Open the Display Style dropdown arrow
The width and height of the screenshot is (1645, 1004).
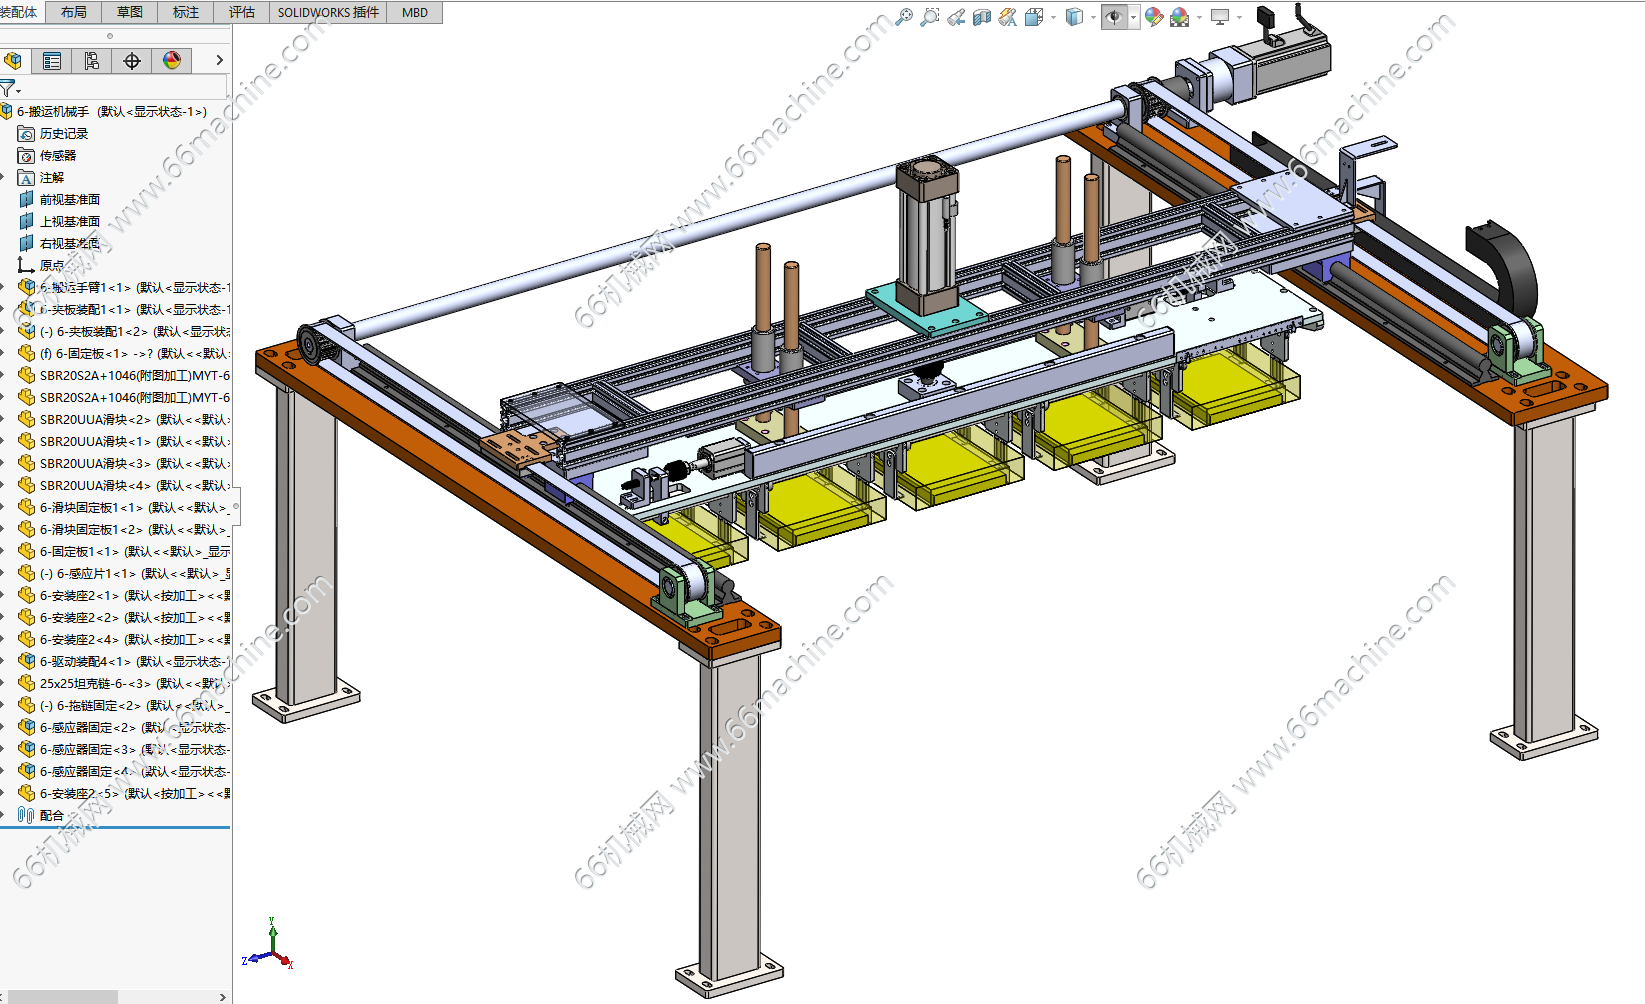point(1093,17)
